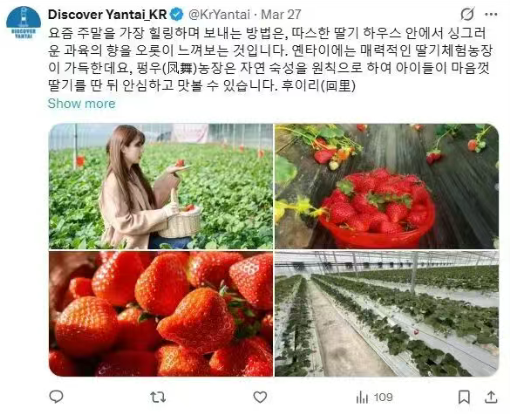Open the reply comment icon
Screen dimensions: 510x414
(x=56, y=397)
